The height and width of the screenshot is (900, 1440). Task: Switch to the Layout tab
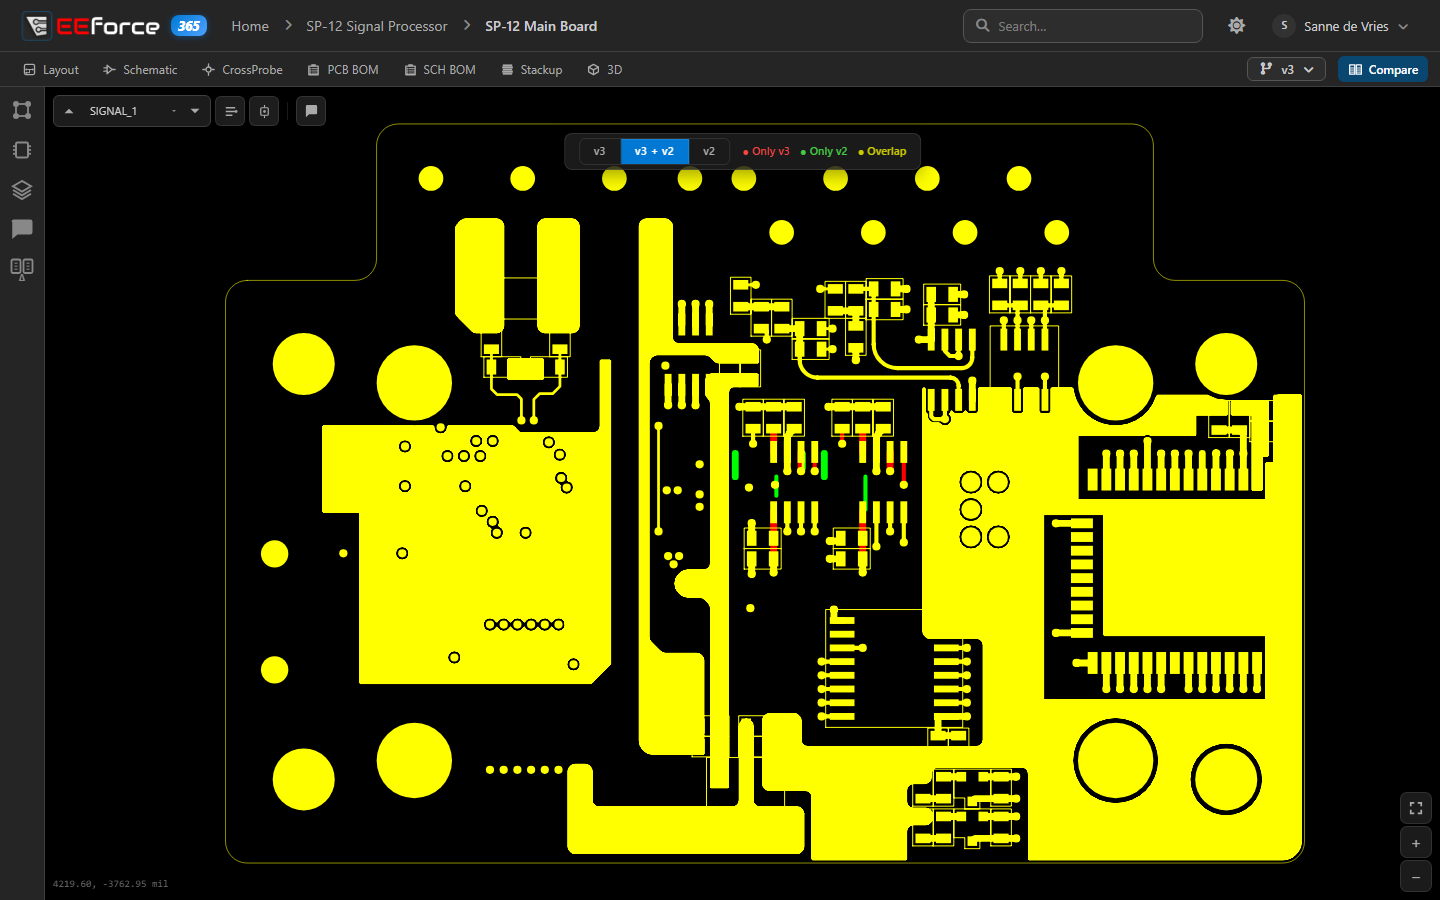pos(51,70)
